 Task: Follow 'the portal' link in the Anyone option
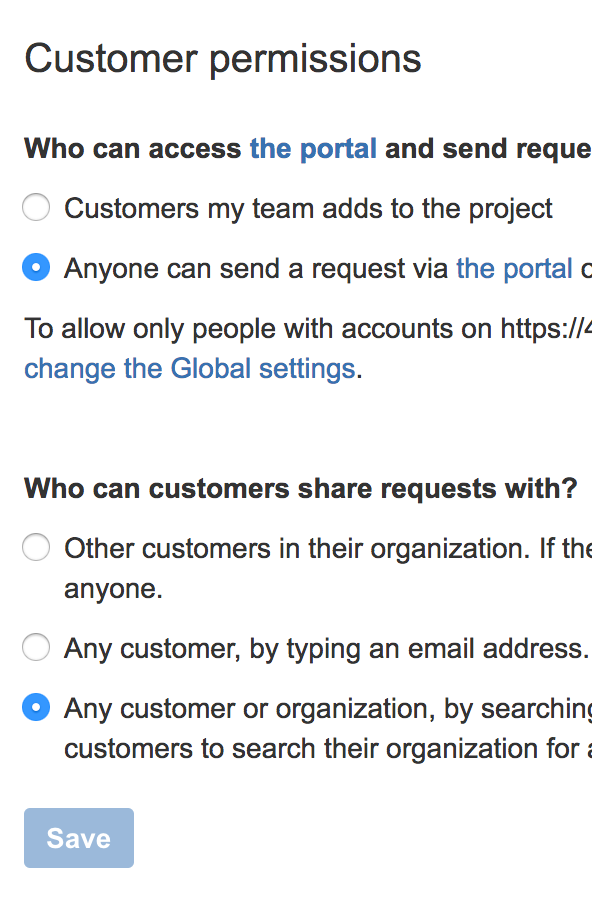[514, 269]
